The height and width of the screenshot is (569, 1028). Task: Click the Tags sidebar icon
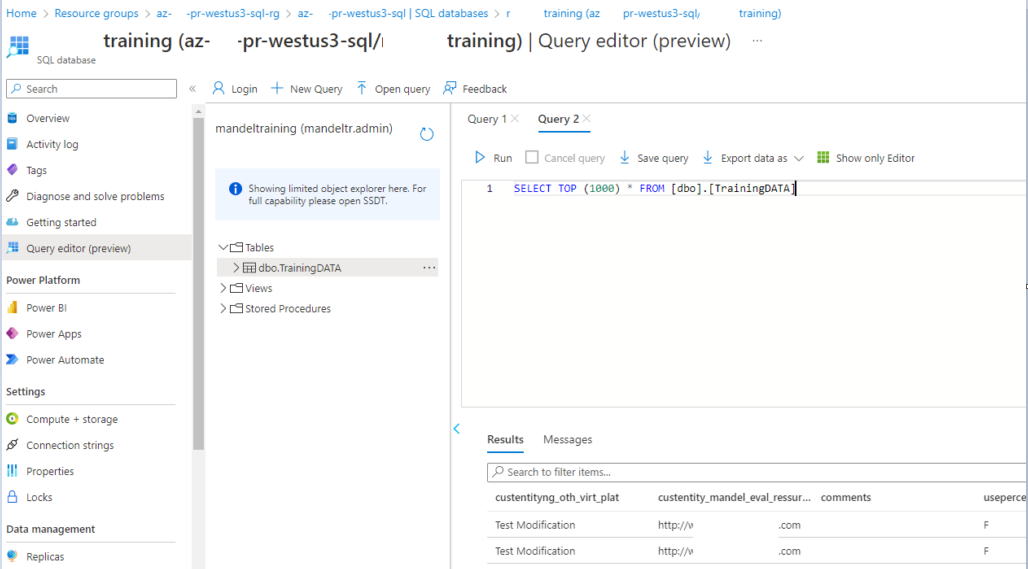pos(12,170)
